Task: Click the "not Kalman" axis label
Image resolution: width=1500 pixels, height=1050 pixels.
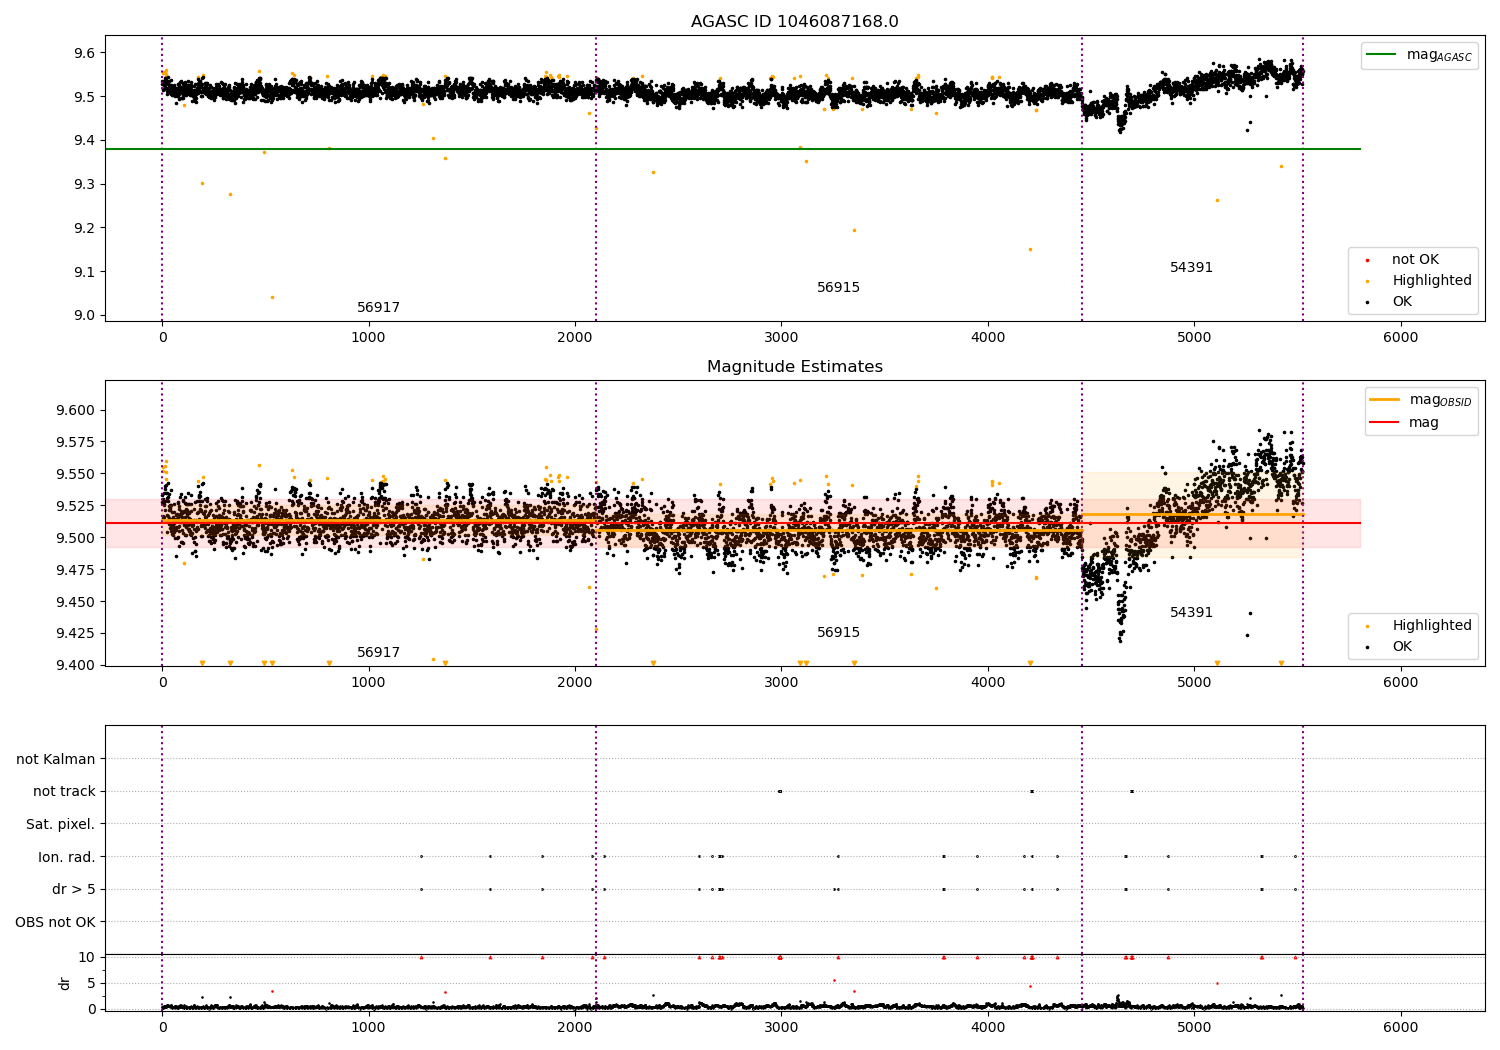Action: click(x=56, y=760)
